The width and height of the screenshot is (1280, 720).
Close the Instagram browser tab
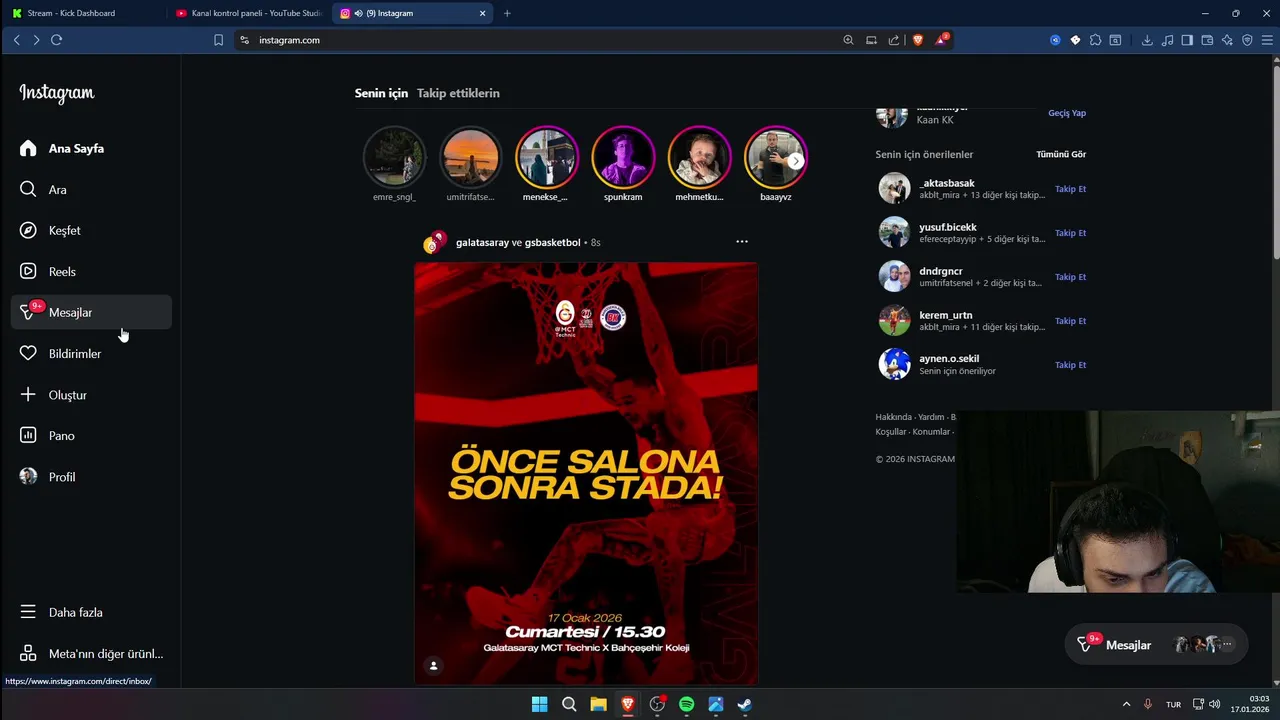[483, 13]
